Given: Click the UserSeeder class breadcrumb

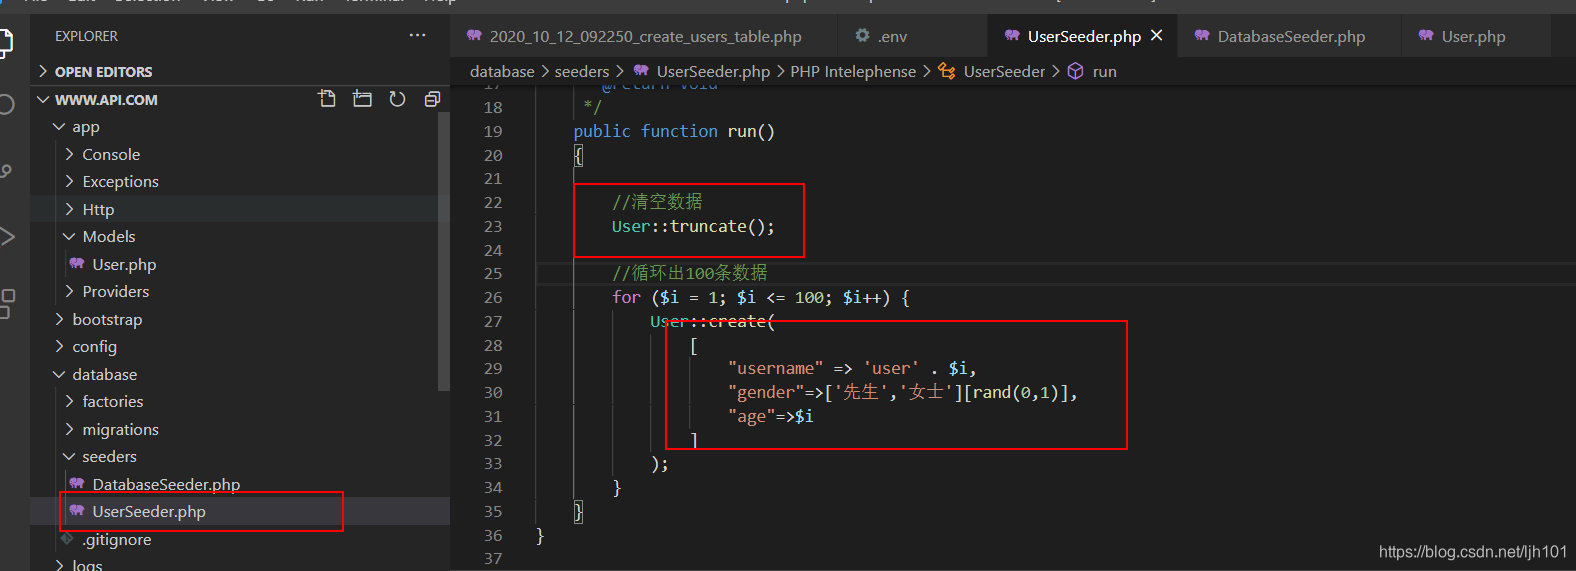Looking at the screenshot, I should click(x=1004, y=71).
